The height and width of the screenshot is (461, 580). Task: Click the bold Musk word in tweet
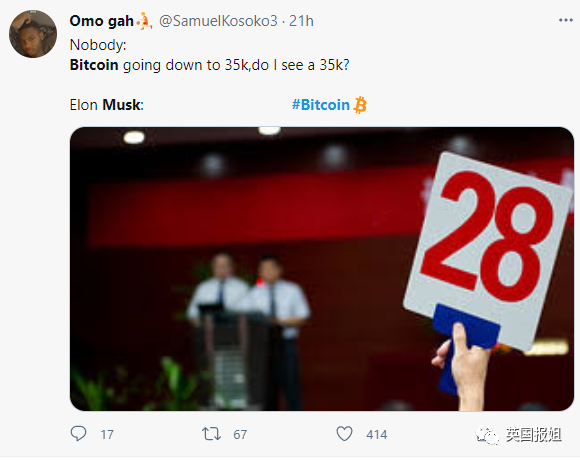(121, 105)
